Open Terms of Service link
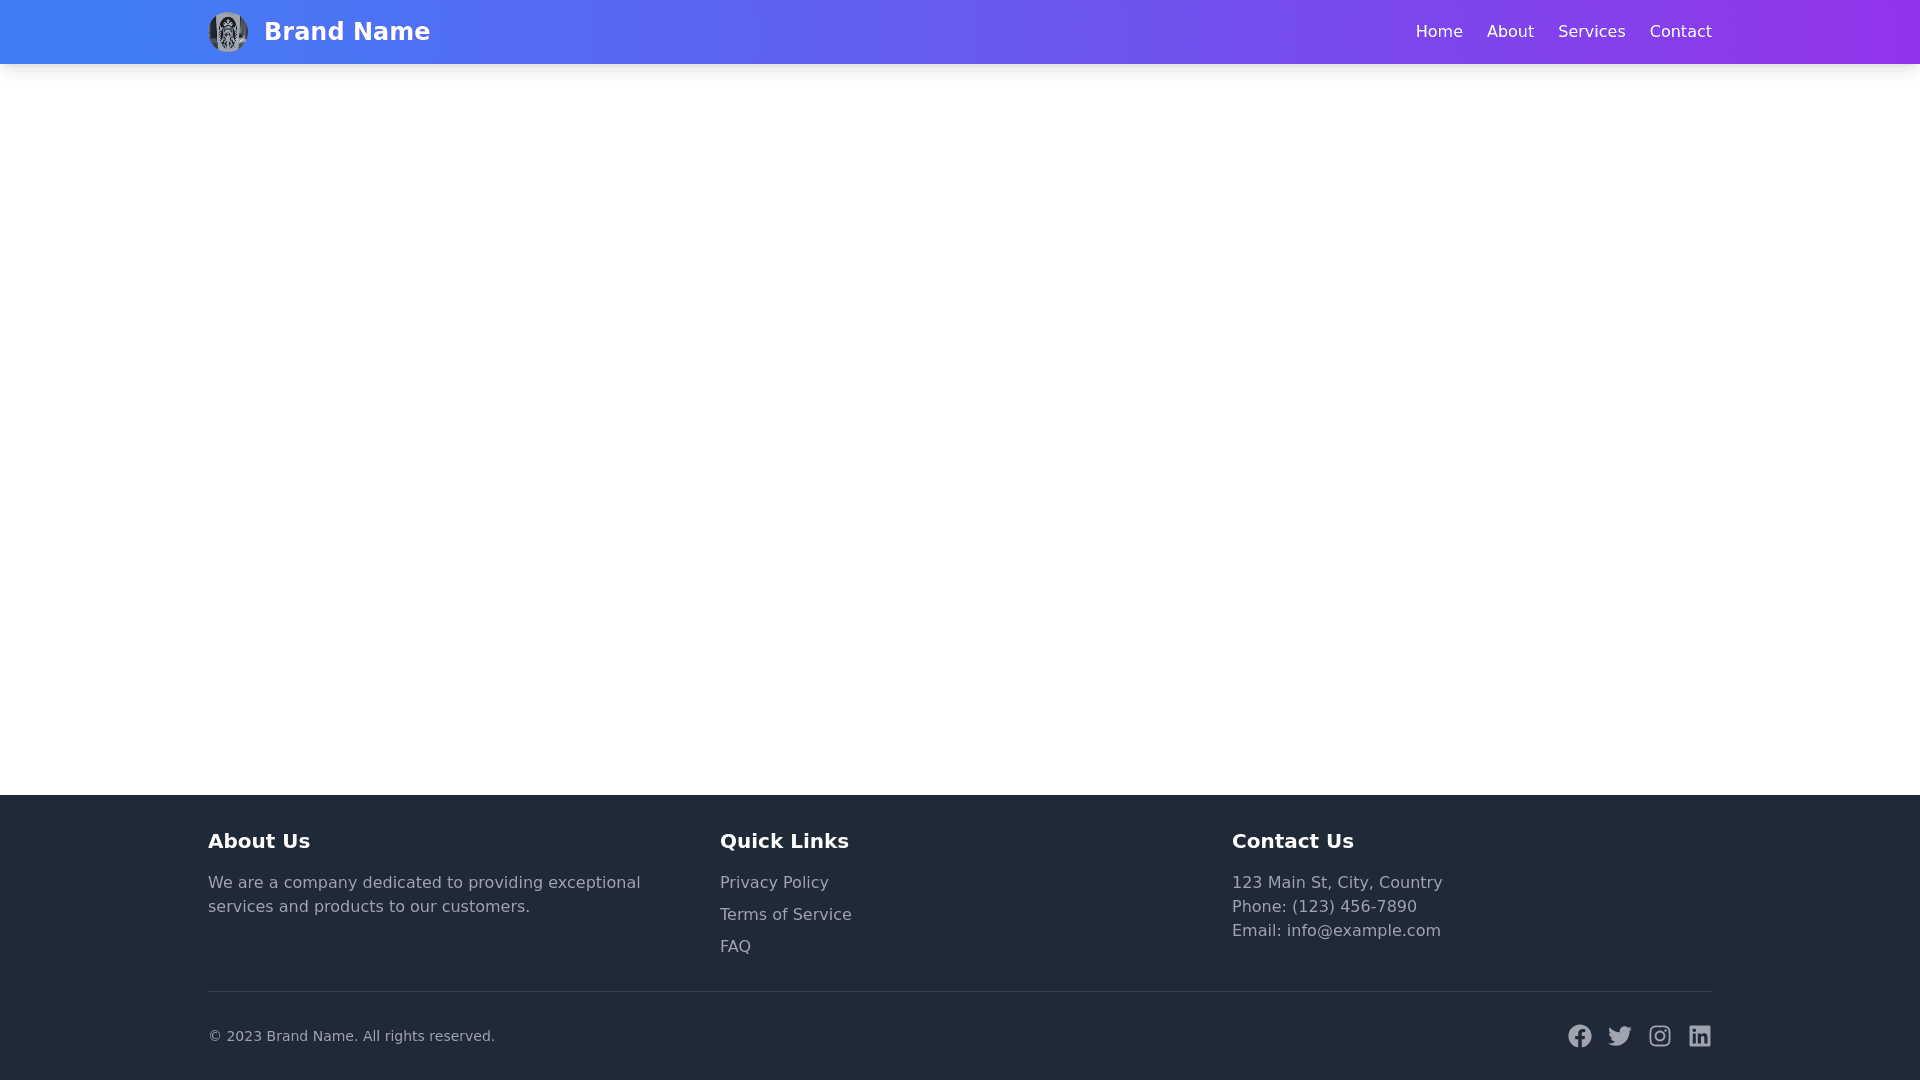This screenshot has width=1920, height=1080. pos(785,914)
